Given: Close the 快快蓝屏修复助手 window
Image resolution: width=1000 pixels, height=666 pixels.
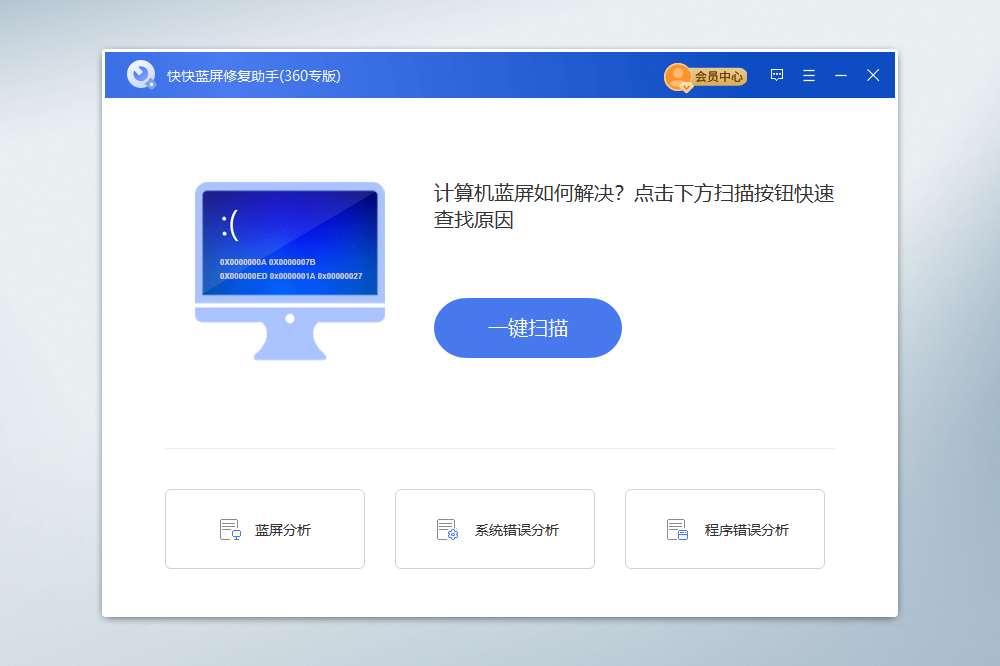Looking at the screenshot, I should point(873,75).
